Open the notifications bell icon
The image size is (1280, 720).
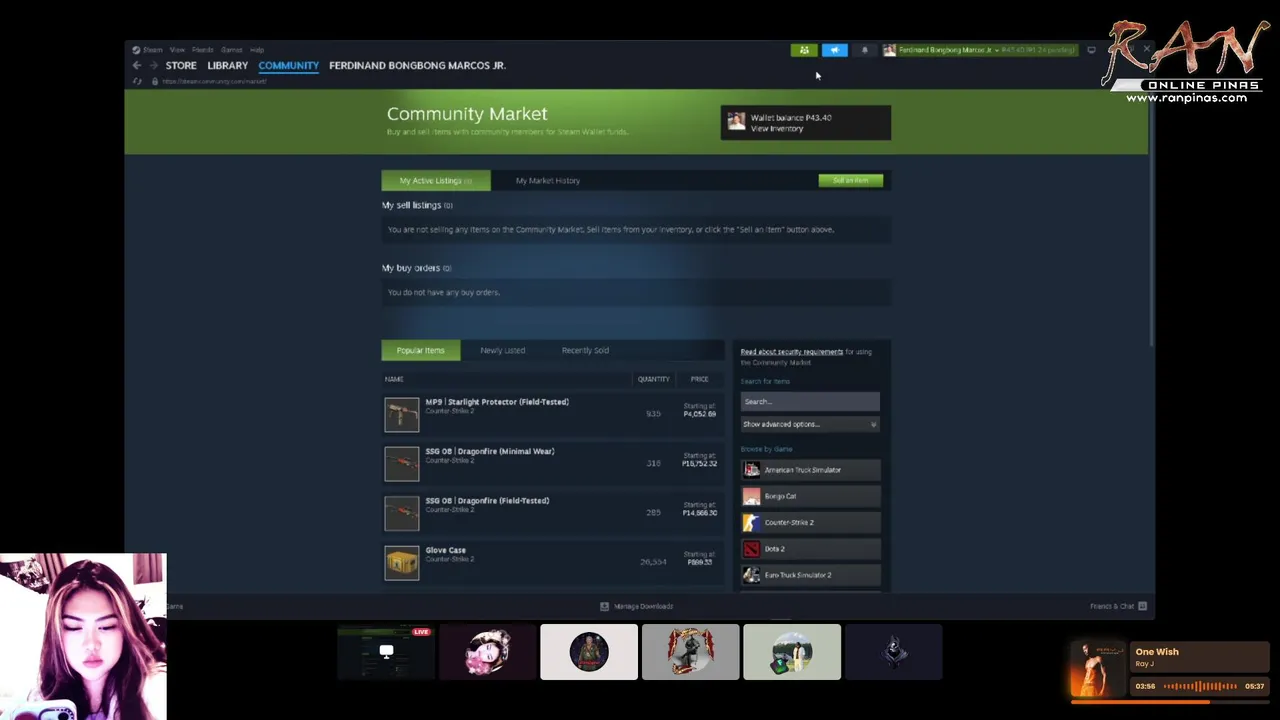pyautogui.click(x=865, y=50)
